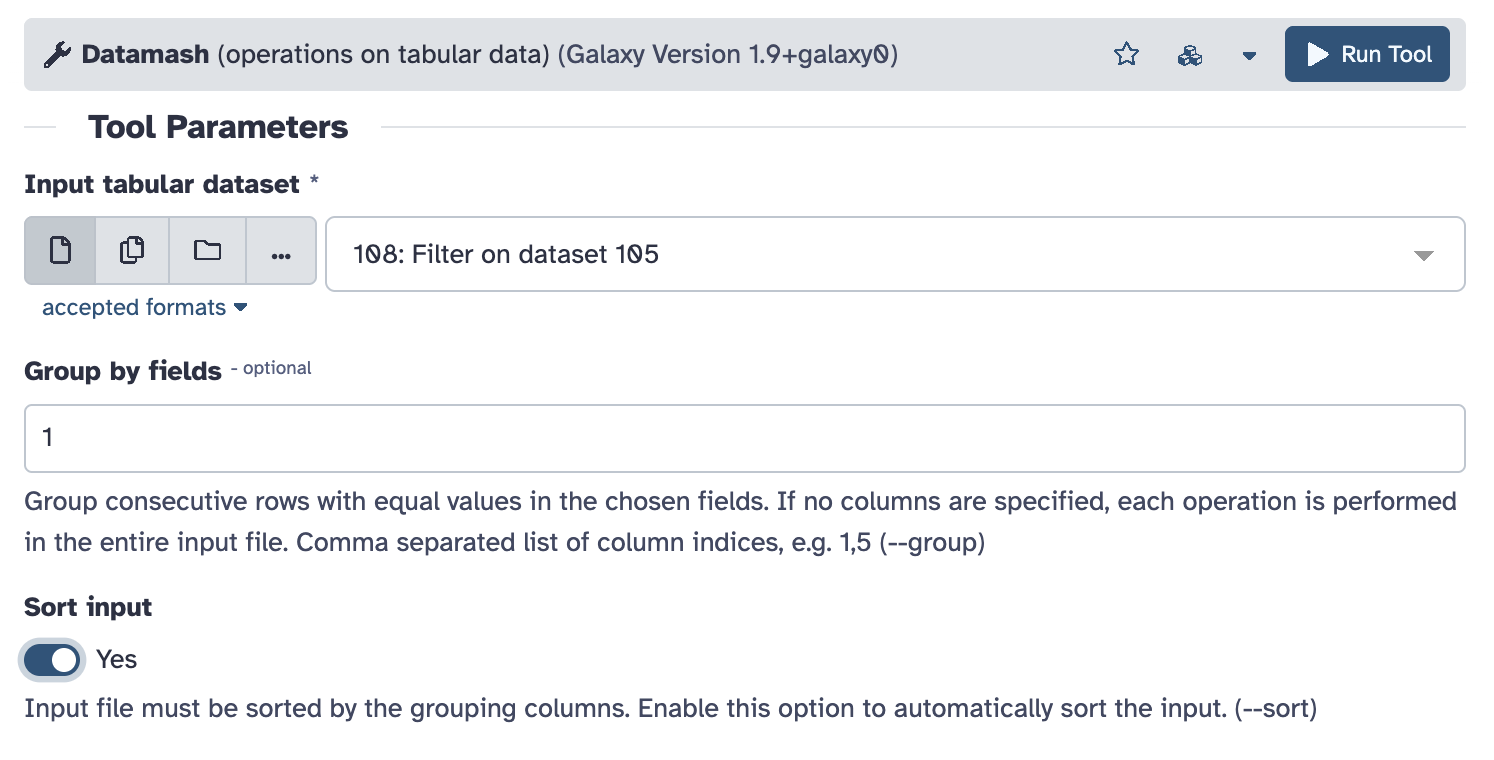The image size is (1494, 760).
Task: Open the tool versions cubes icon
Action: pos(1189,55)
